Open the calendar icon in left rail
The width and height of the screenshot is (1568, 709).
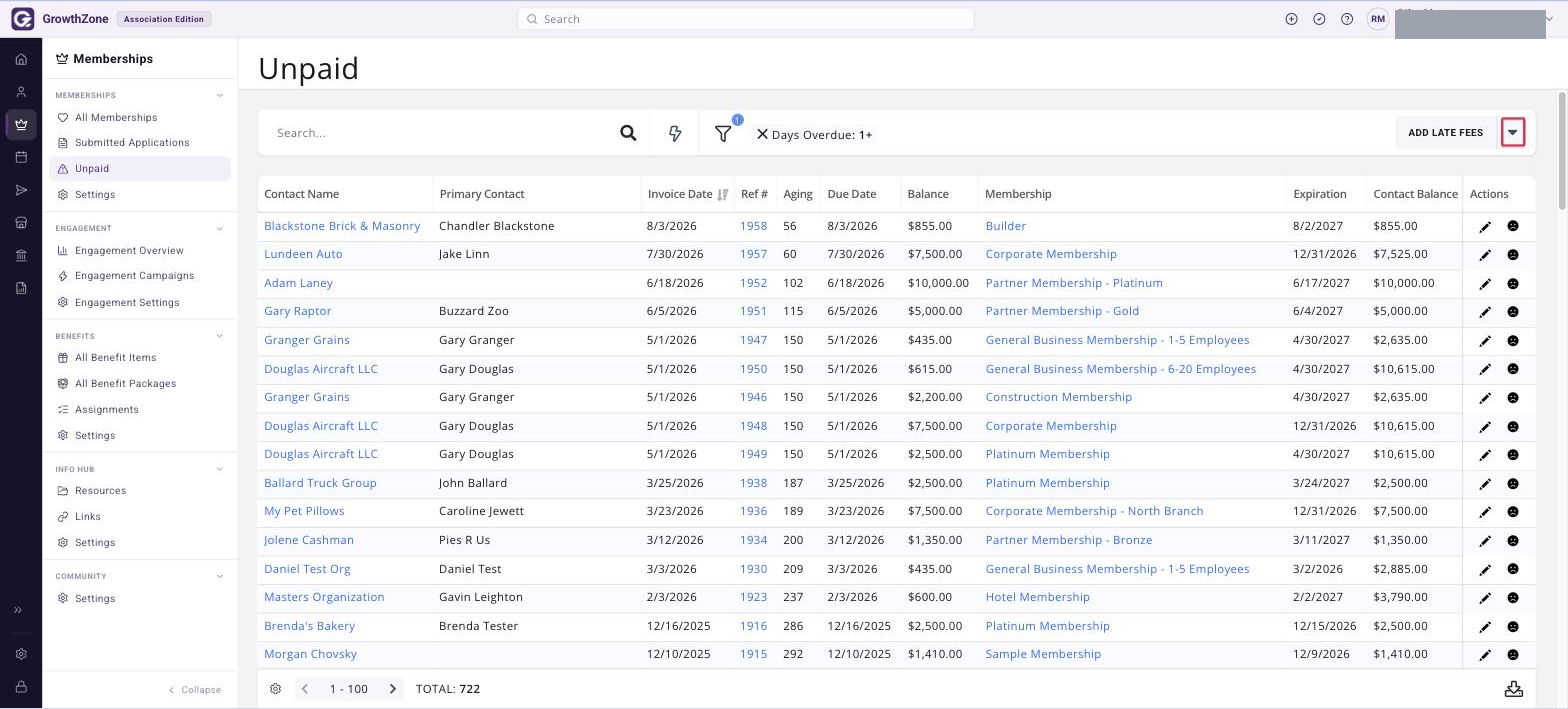(21, 157)
